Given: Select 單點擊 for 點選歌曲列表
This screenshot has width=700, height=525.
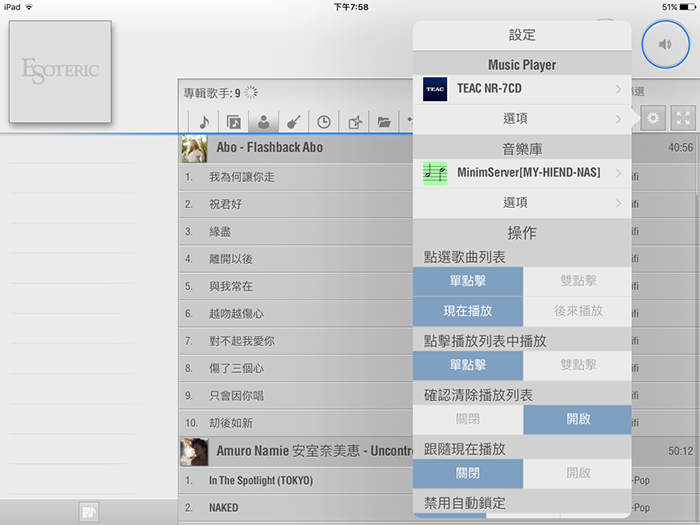Looking at the screenshot, I should pyautogui.click(x=468, y=281).
